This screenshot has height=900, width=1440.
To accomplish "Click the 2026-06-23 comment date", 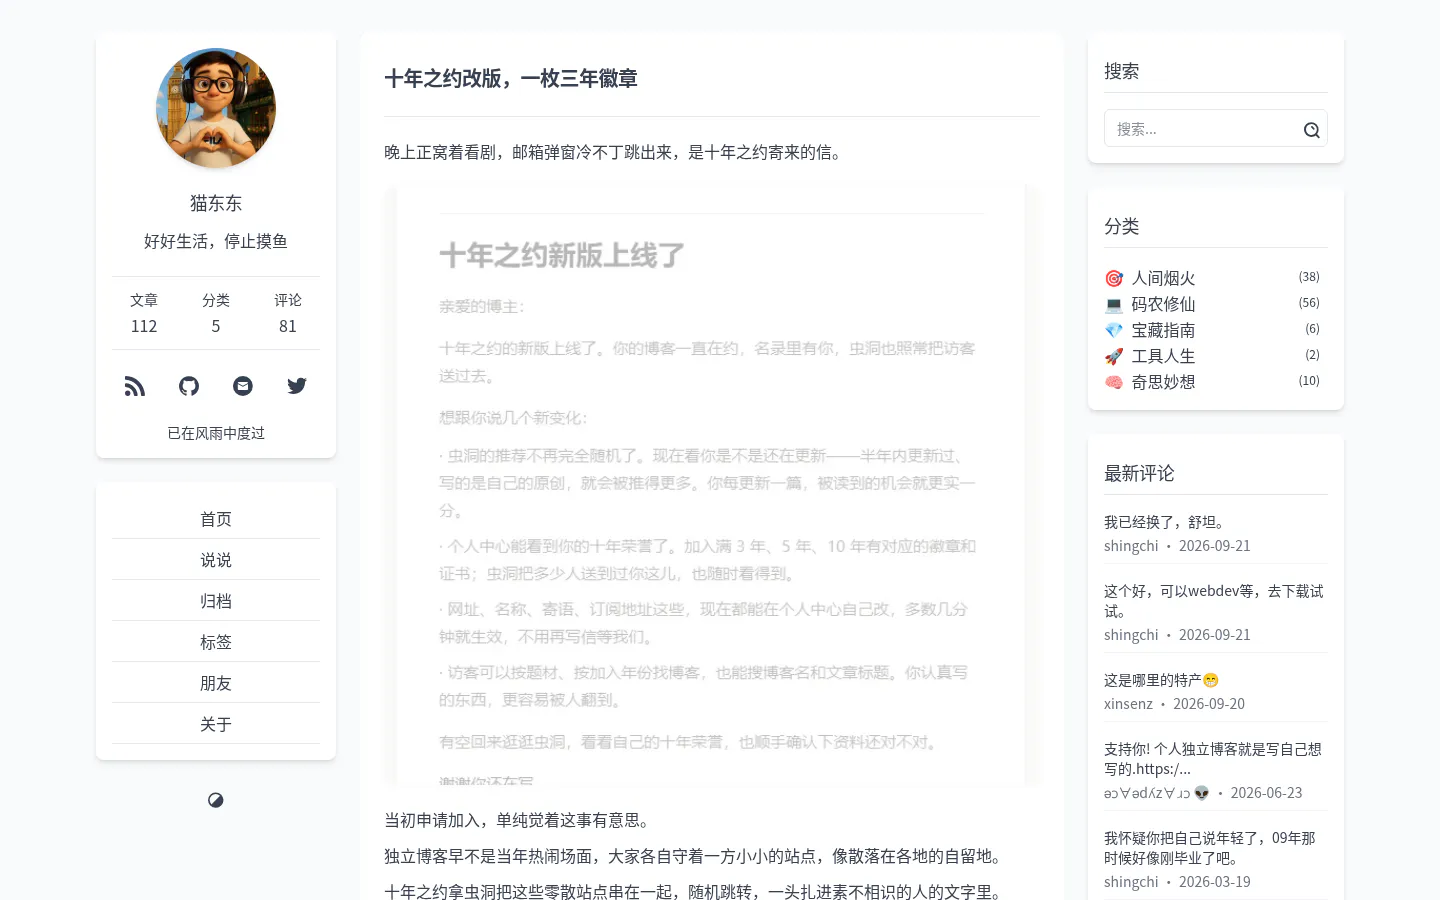I will click(1266, 793).
